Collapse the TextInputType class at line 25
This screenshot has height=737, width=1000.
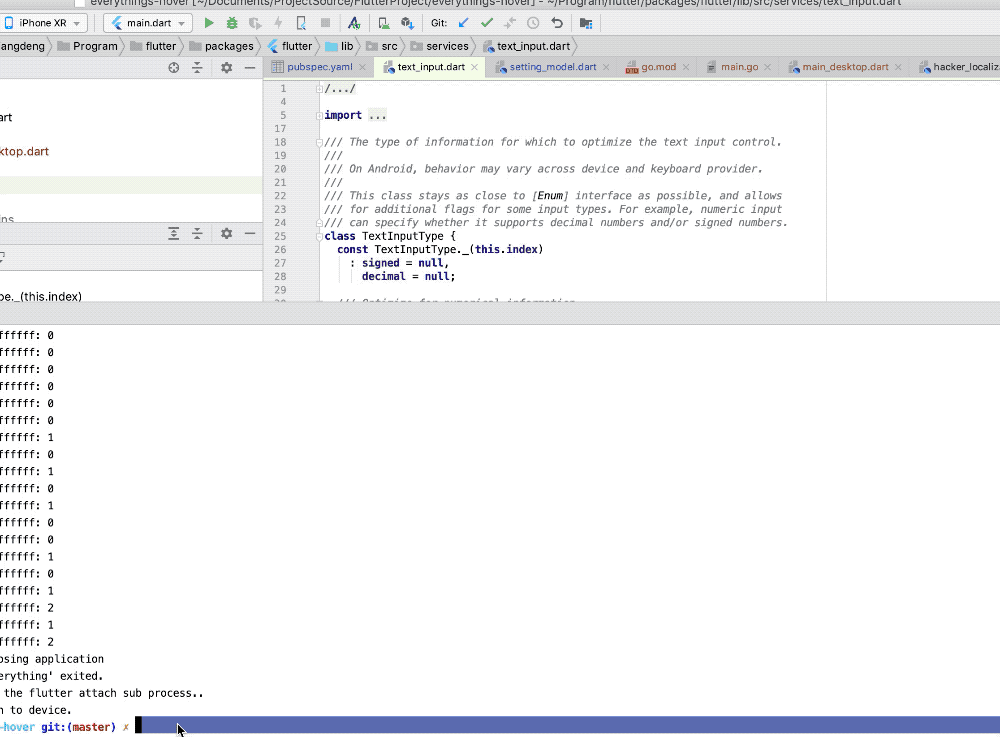point(320,237)
